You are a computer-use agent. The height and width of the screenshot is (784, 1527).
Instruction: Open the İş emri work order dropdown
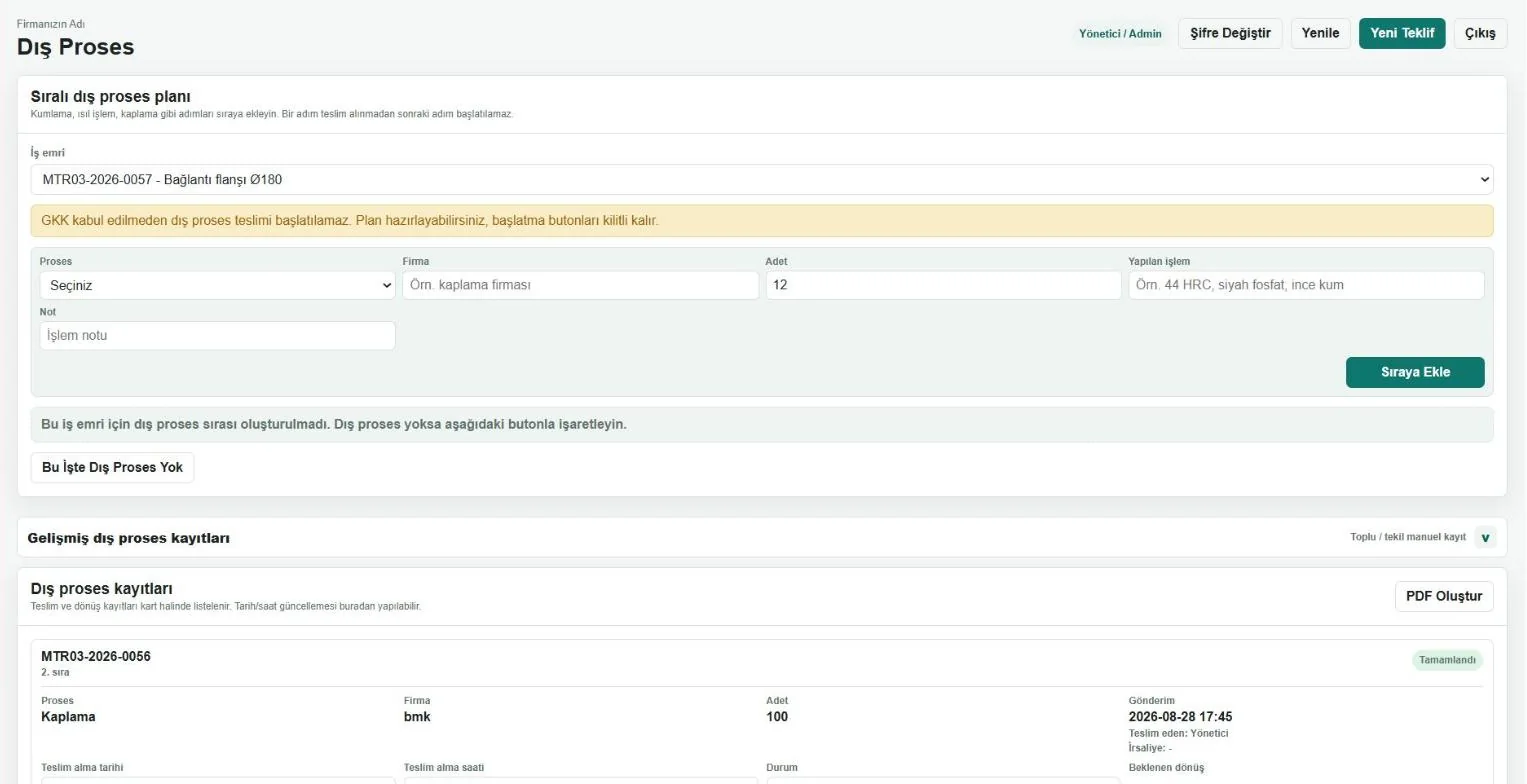pyautogui.click(x=761, y=180)
